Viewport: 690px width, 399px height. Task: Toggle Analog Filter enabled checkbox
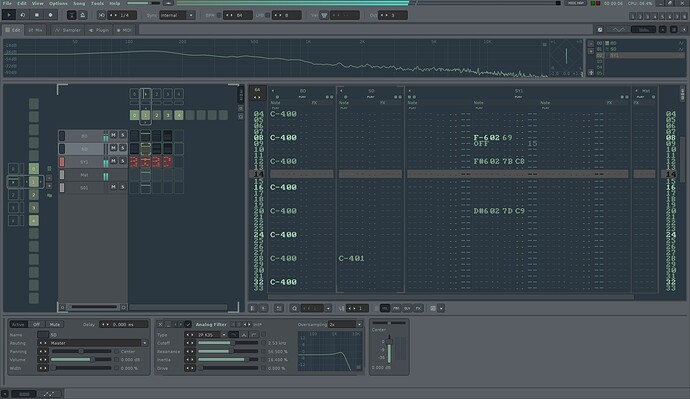[188, 324]
